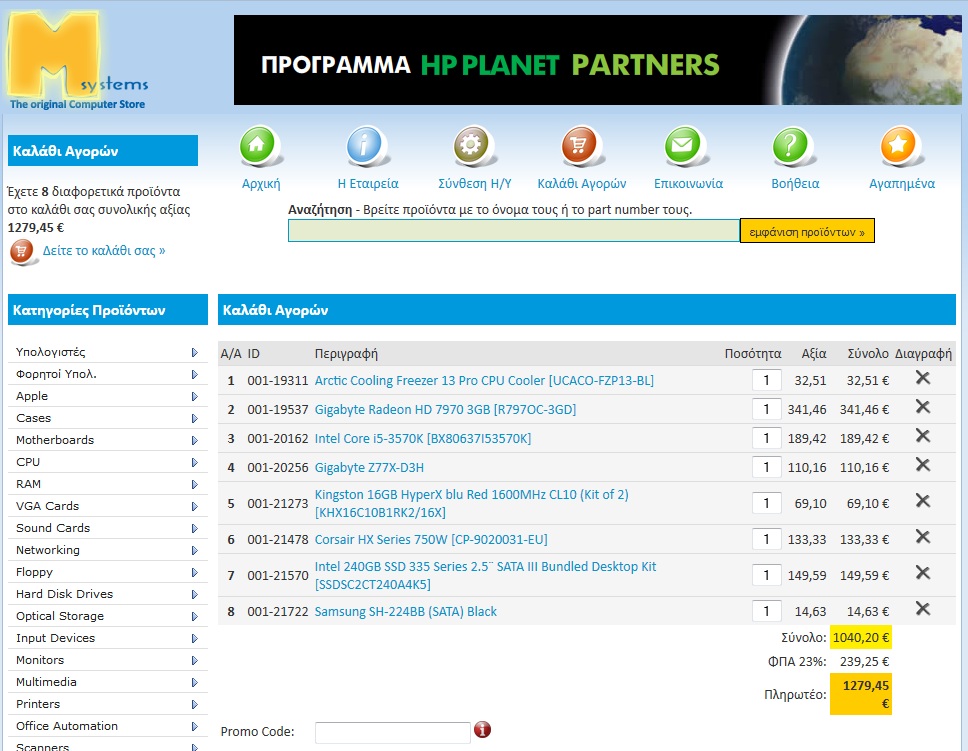The width and height of the screenshot is (968, 751).
Task: Expand the Apple category arrow
Action: click(x=194, y=396)
